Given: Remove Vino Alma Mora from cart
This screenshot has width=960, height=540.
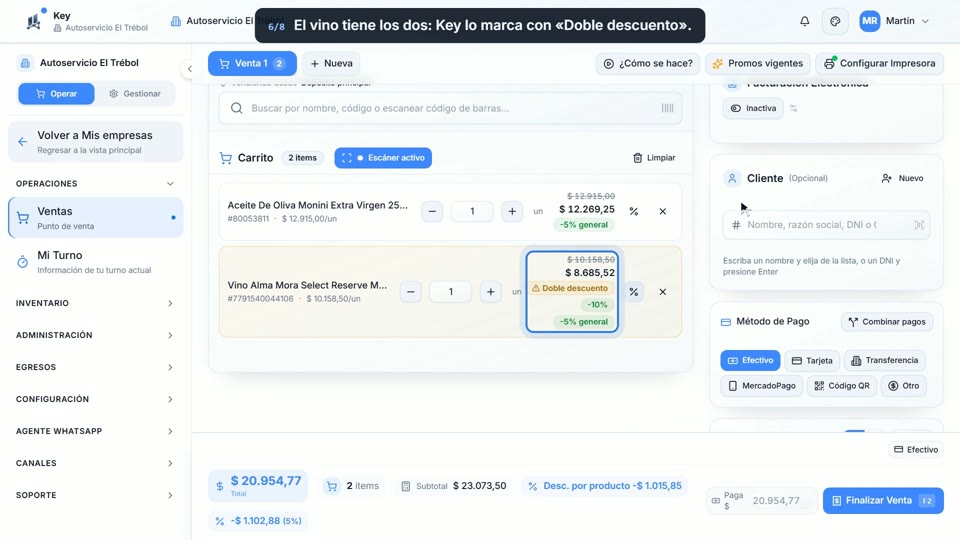Looking at the screenshot, I should pos(662,292).
